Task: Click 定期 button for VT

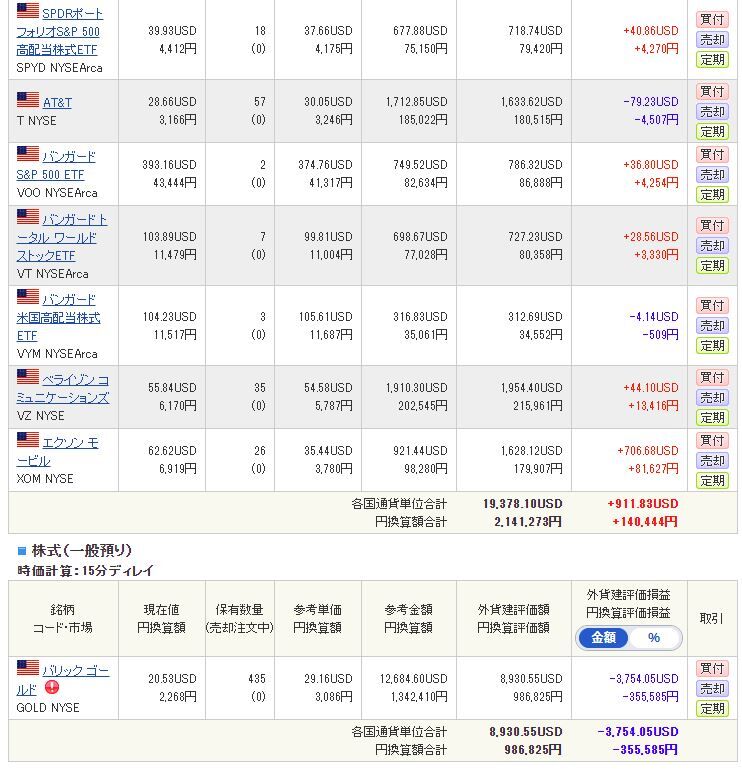Action: (712, 266)
